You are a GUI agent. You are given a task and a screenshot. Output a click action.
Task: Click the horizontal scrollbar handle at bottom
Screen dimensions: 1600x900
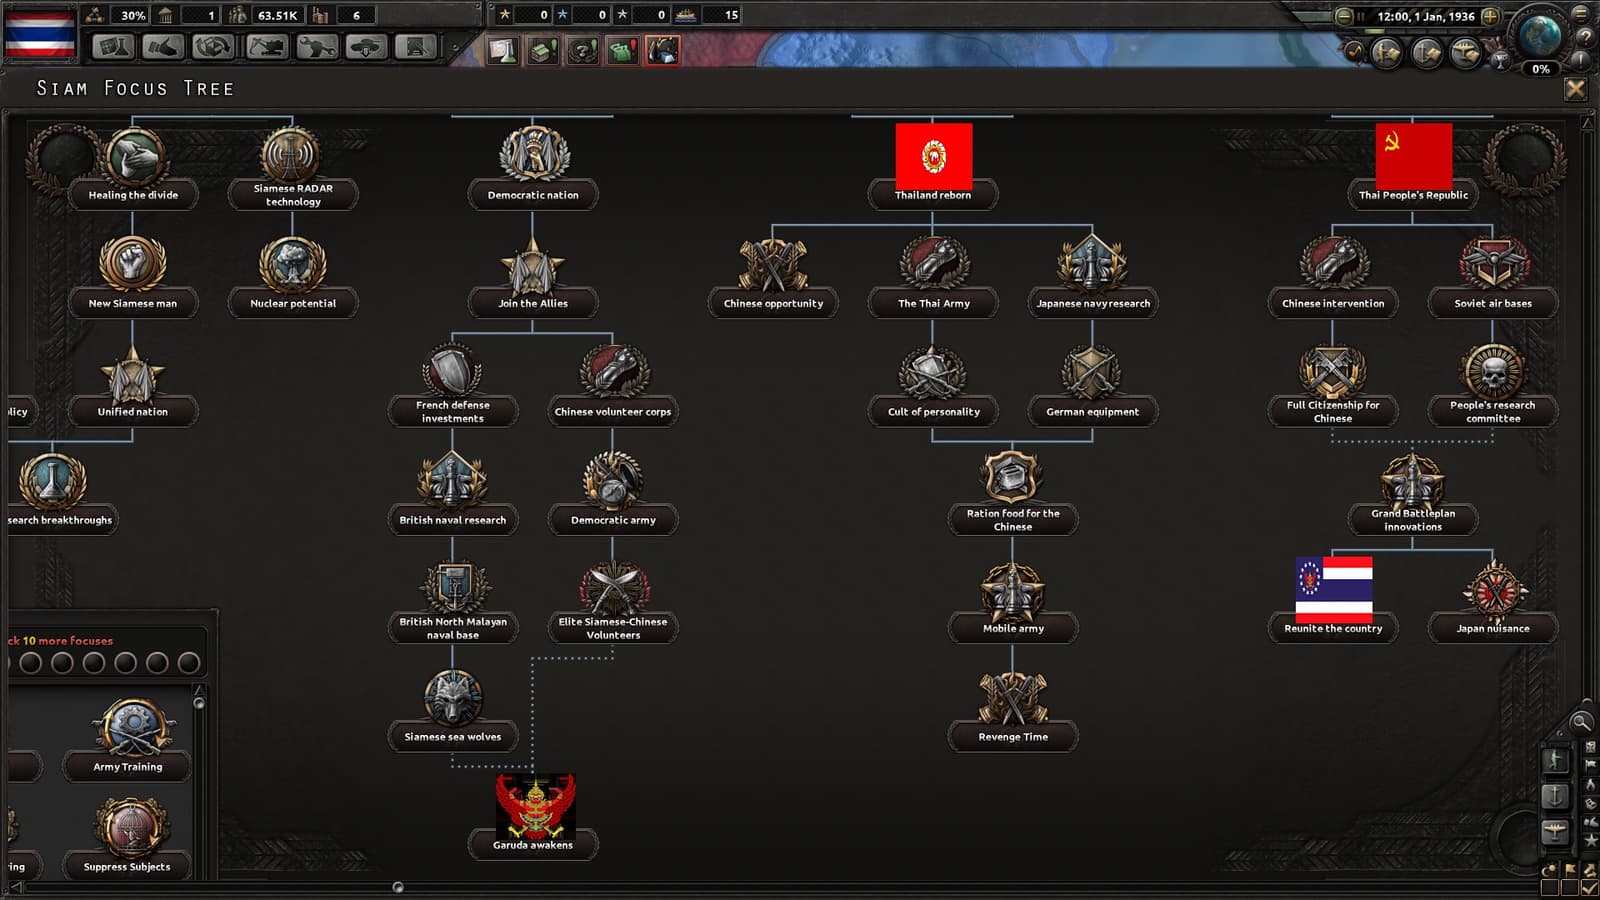point(398,887)
